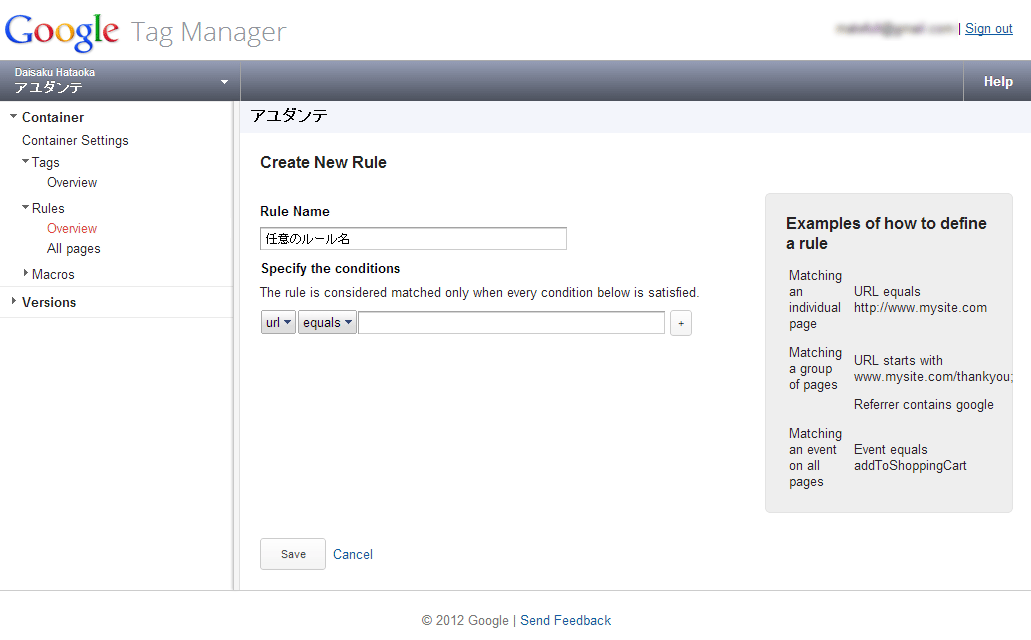Open the url condition type dropdown

point(278,323)
